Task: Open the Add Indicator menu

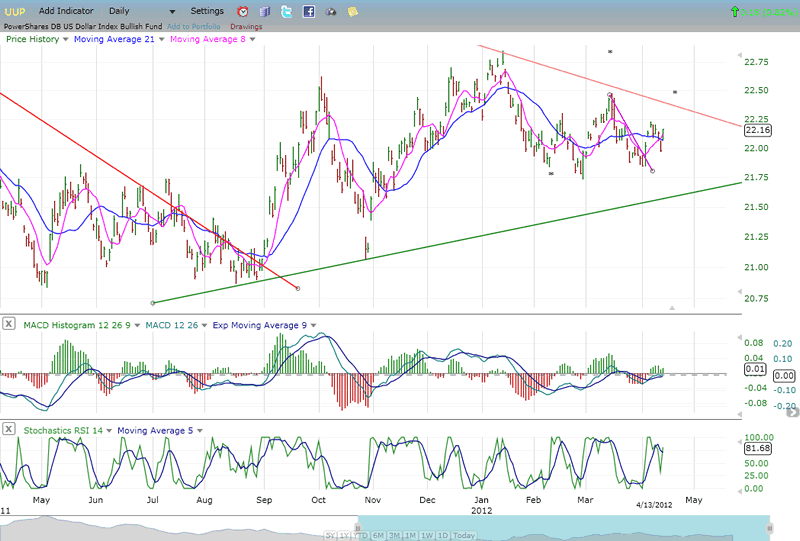Action: pyautogui.click(x=68, y=11)
